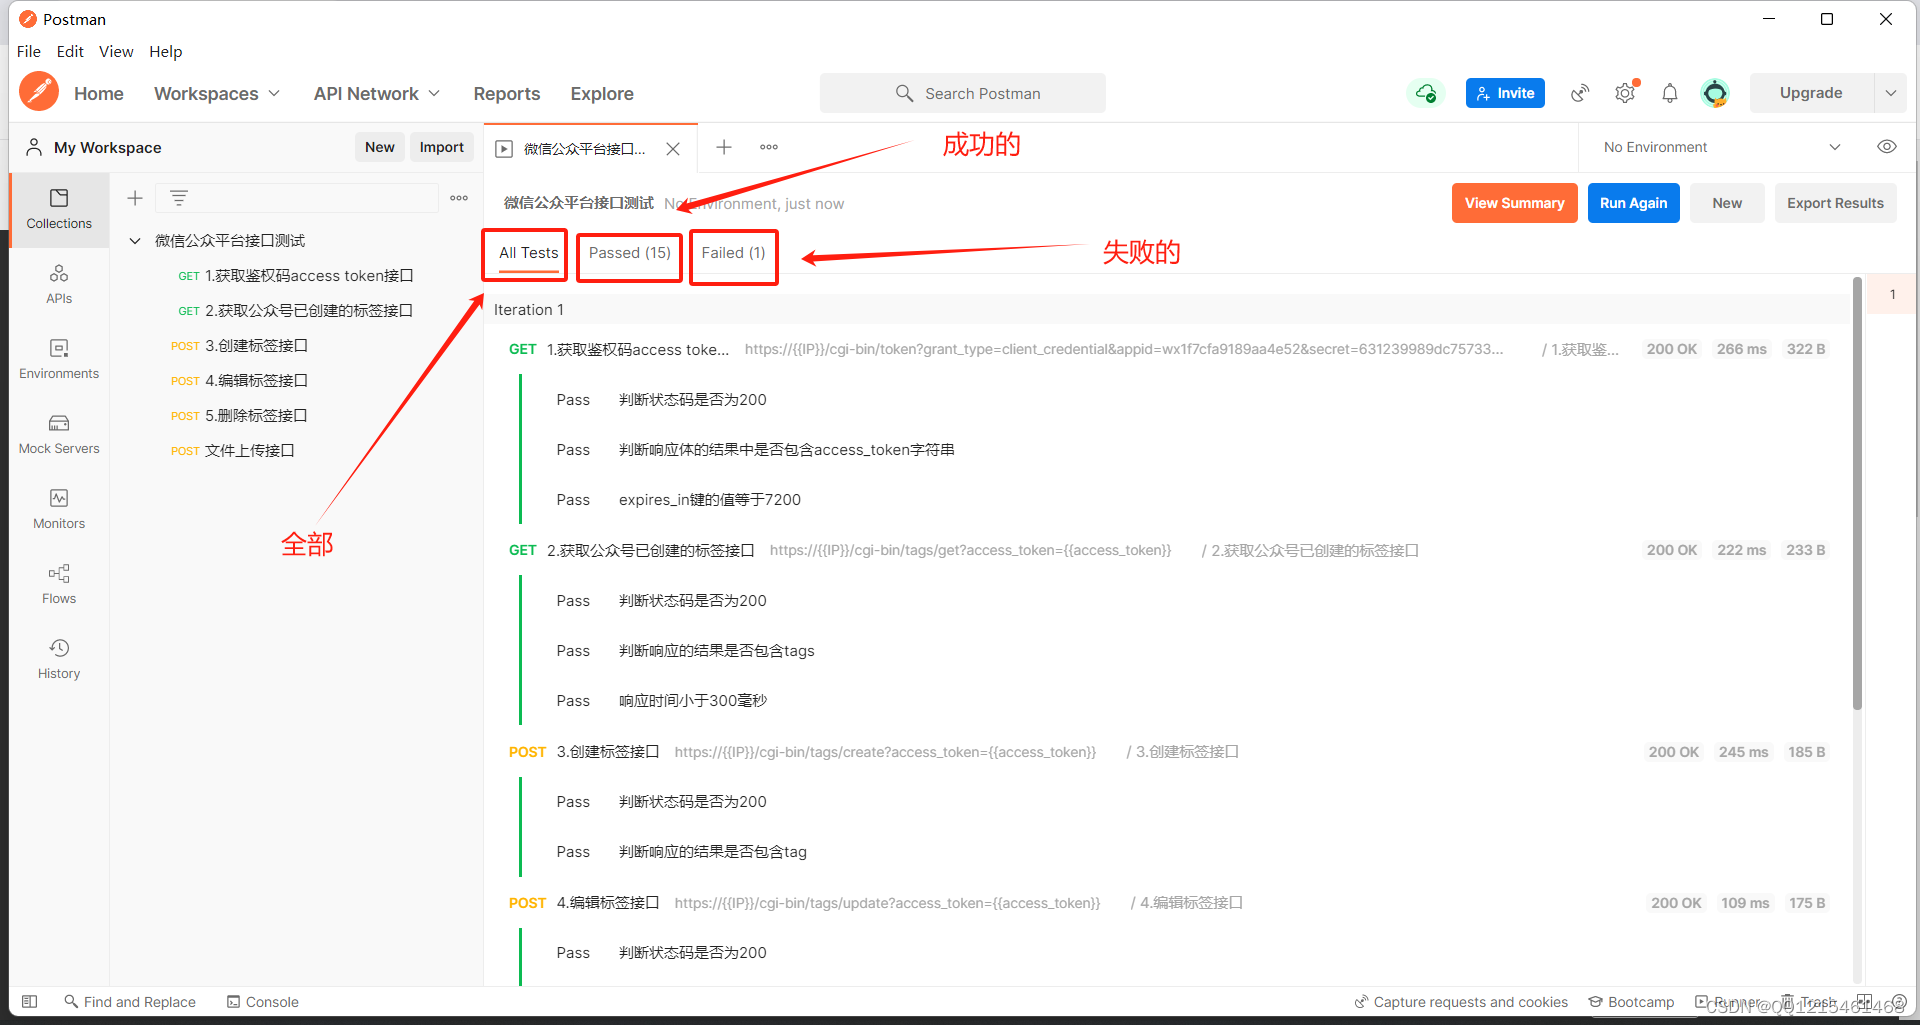1920x1025 pixels.
Task: Open a new tab with plus icon
Action: pyautogui.click(x=724, y=147)
